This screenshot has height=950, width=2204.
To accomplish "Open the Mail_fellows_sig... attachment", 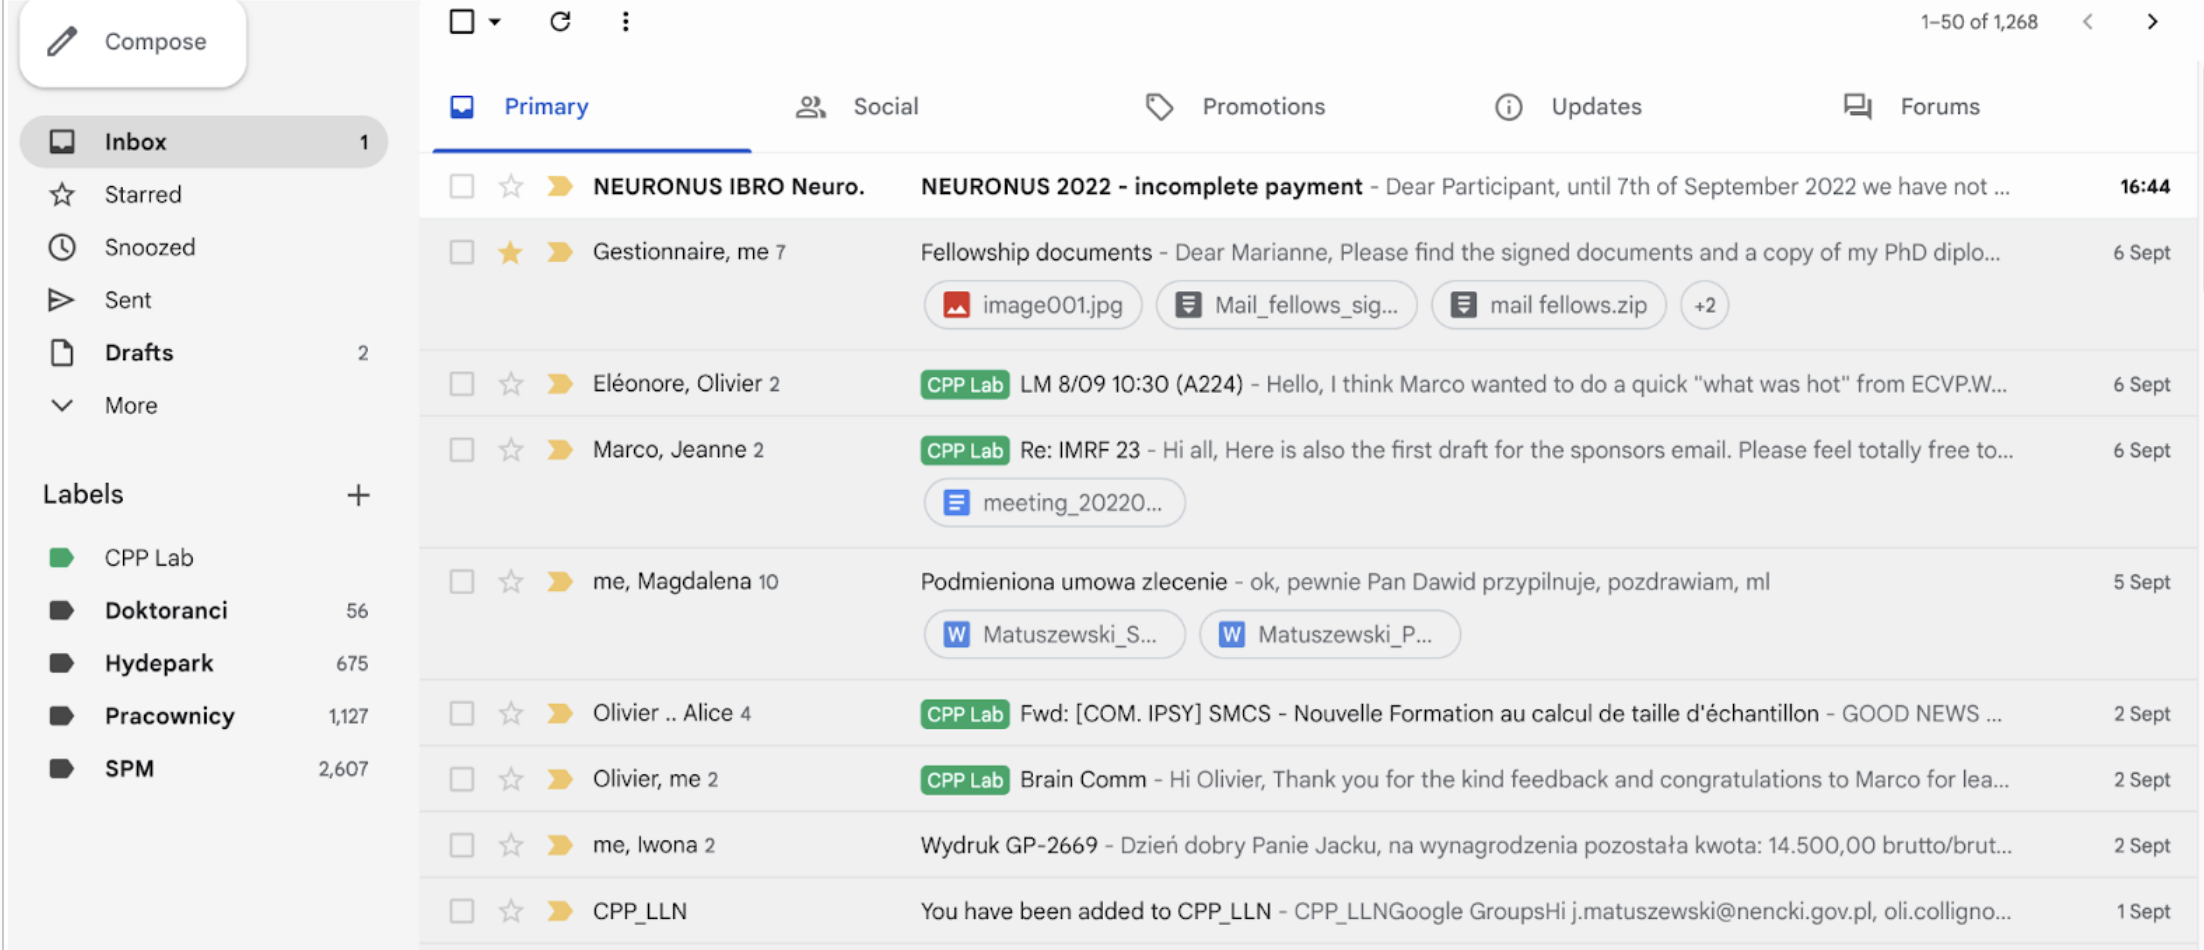I will (x=1286, y=305).
